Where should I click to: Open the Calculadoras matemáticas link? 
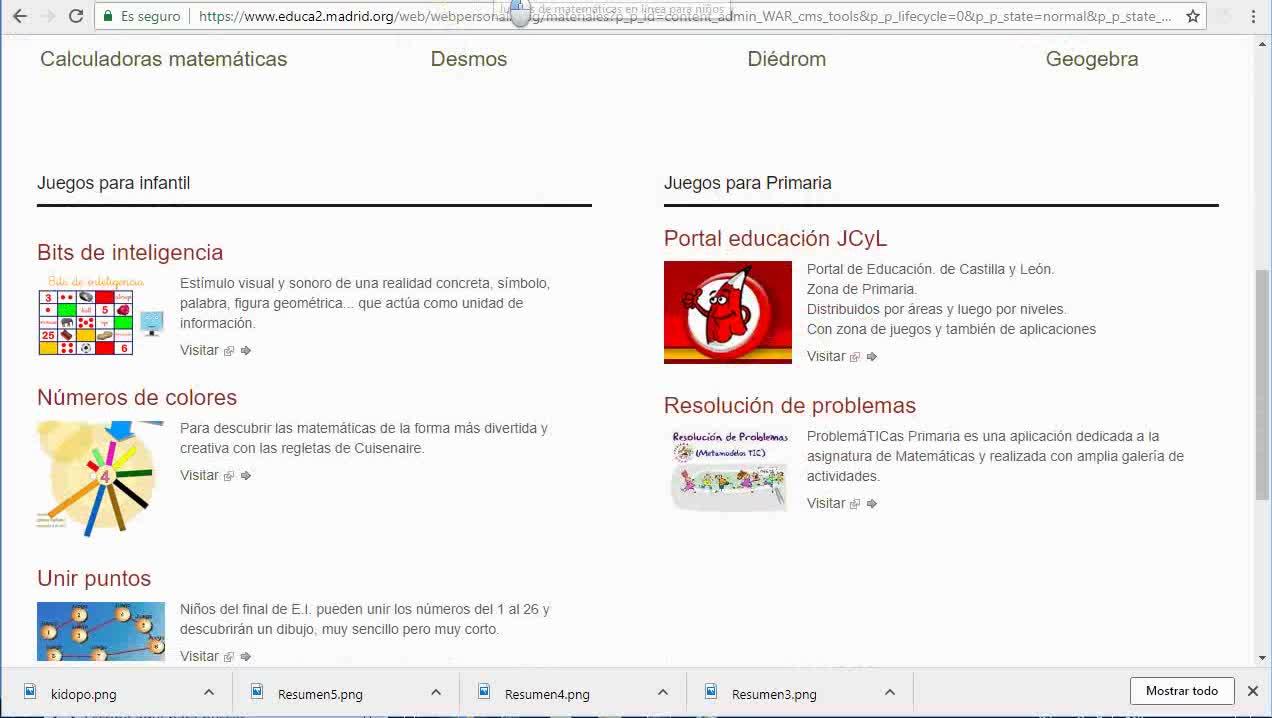[163, 59]
